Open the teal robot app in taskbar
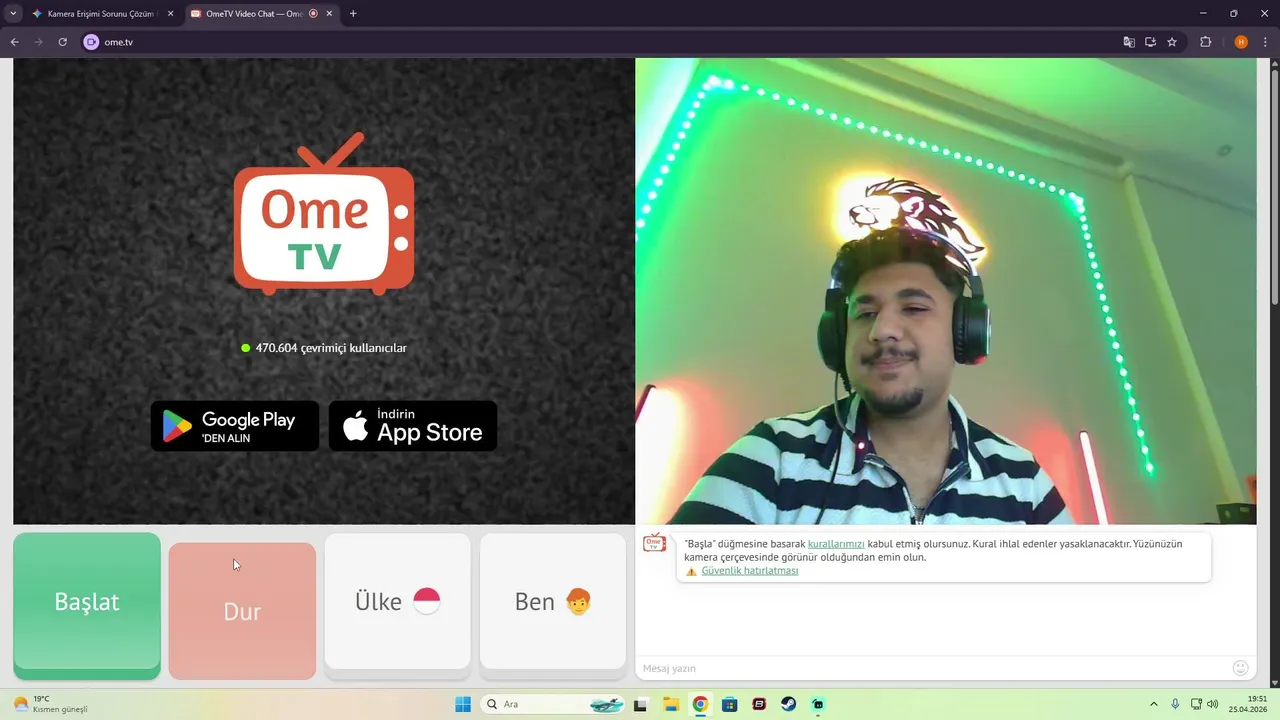Viewport: 1280px width, 720px height. [x=818, y=704]
